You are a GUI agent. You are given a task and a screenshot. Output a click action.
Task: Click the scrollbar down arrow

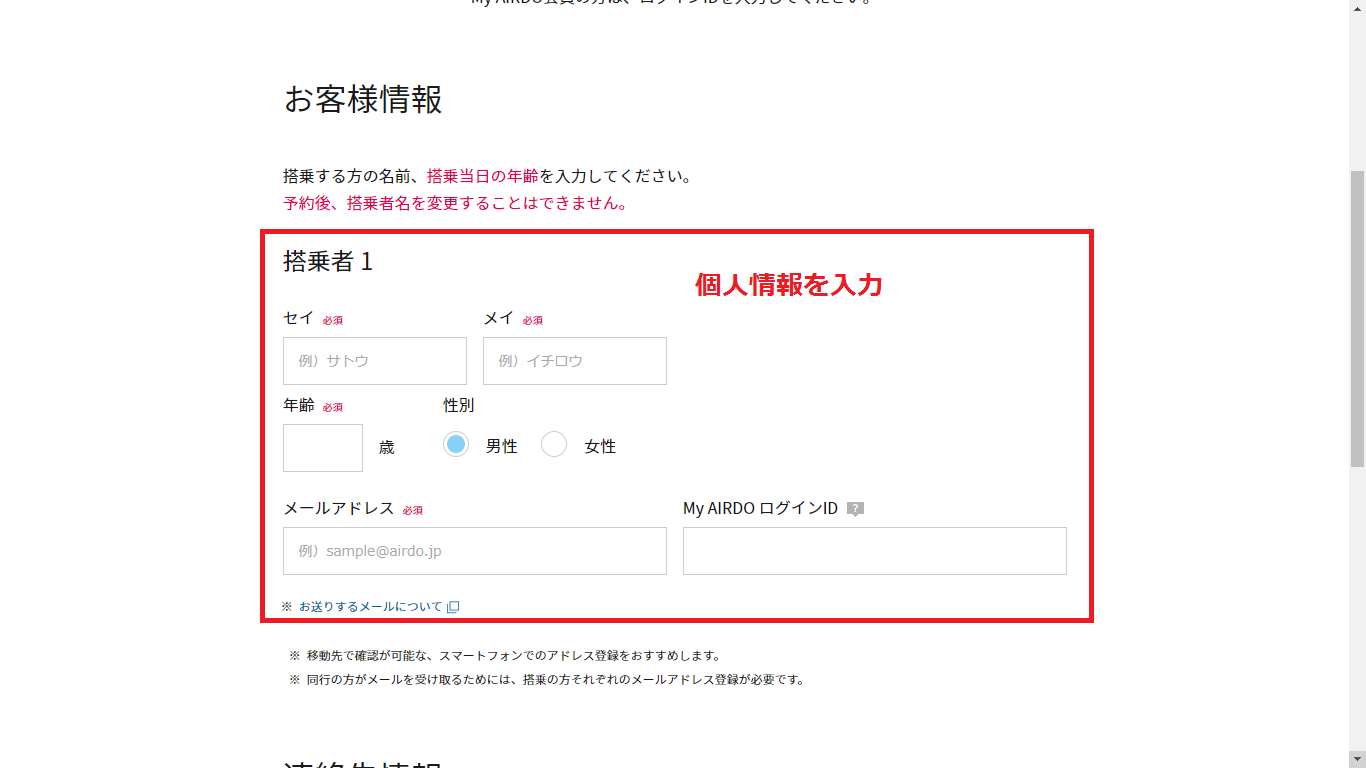pos(1357,759)
